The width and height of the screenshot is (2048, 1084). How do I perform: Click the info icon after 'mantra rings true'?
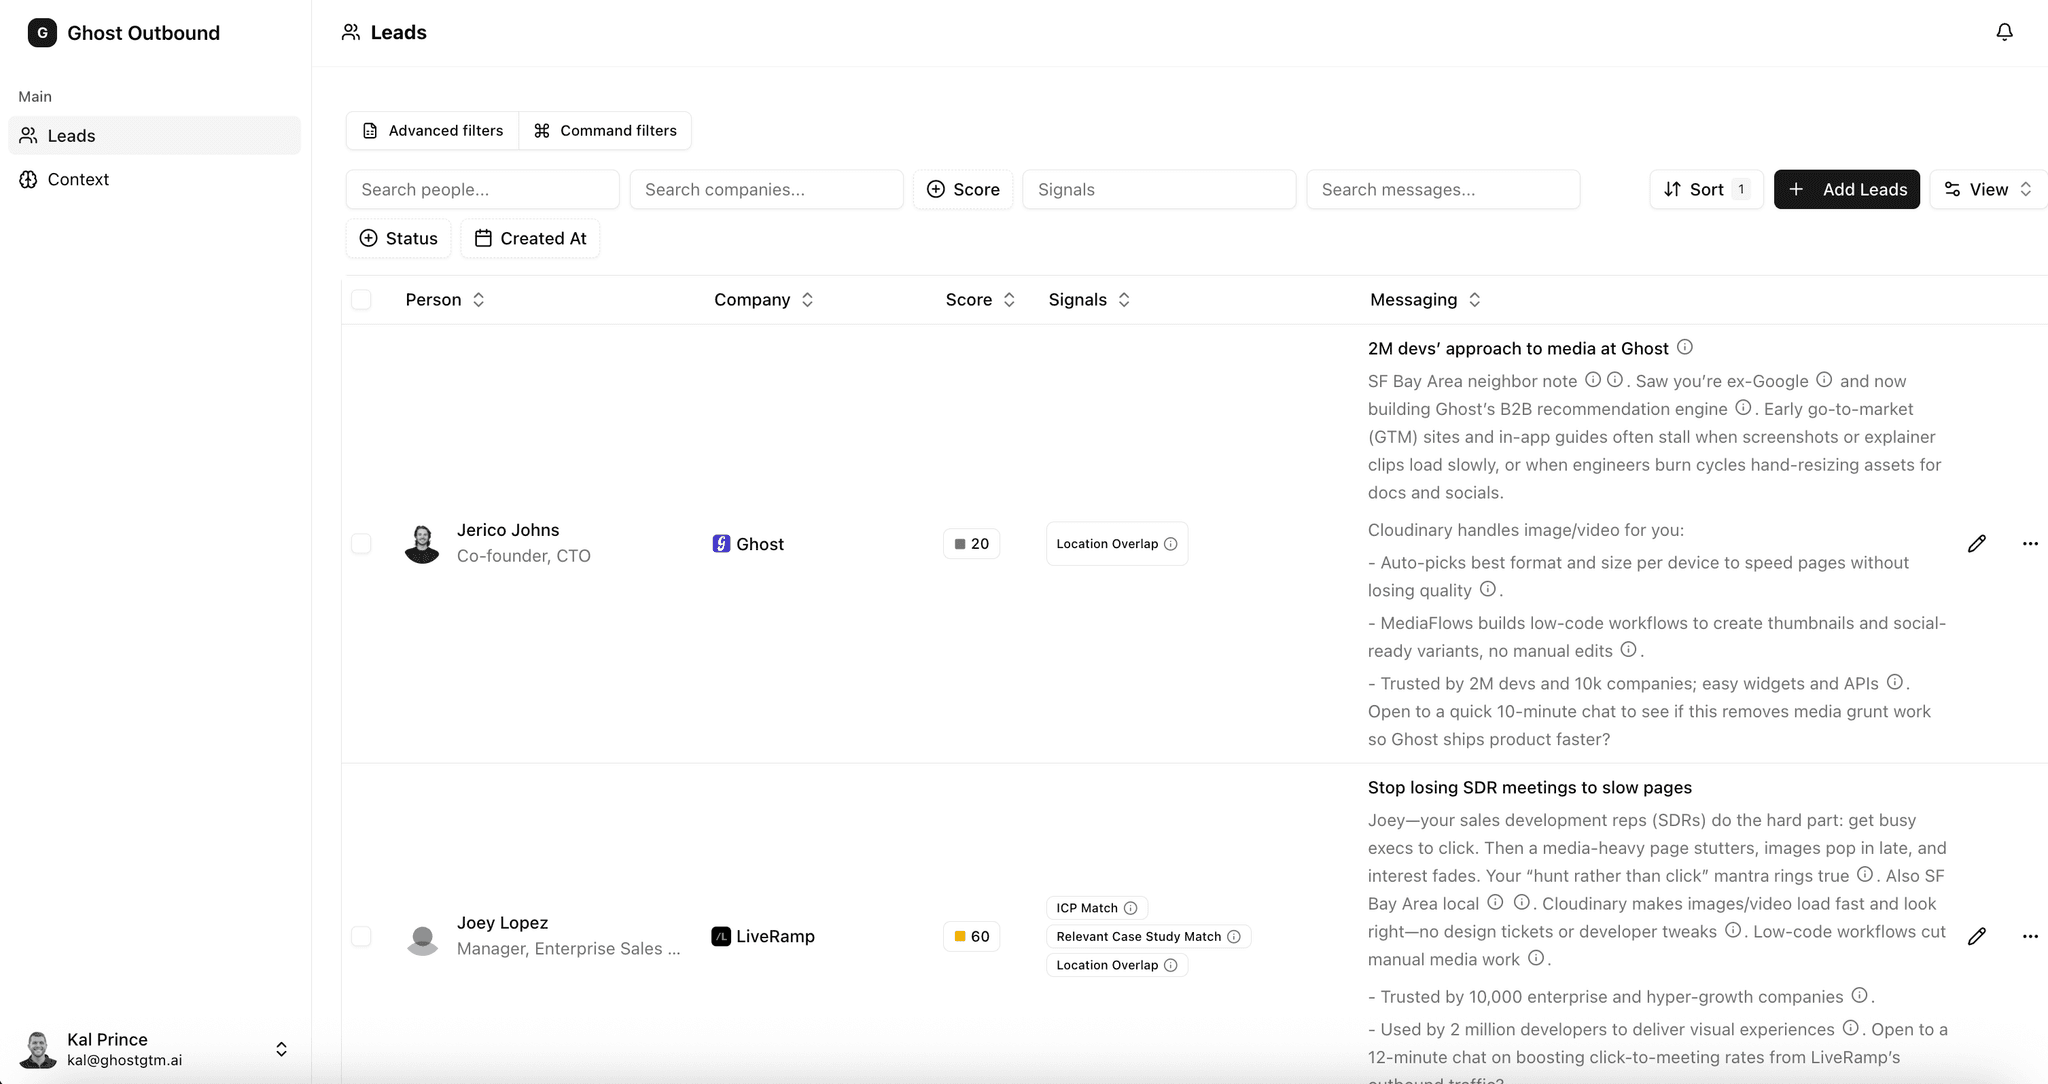coord(1865,874)
